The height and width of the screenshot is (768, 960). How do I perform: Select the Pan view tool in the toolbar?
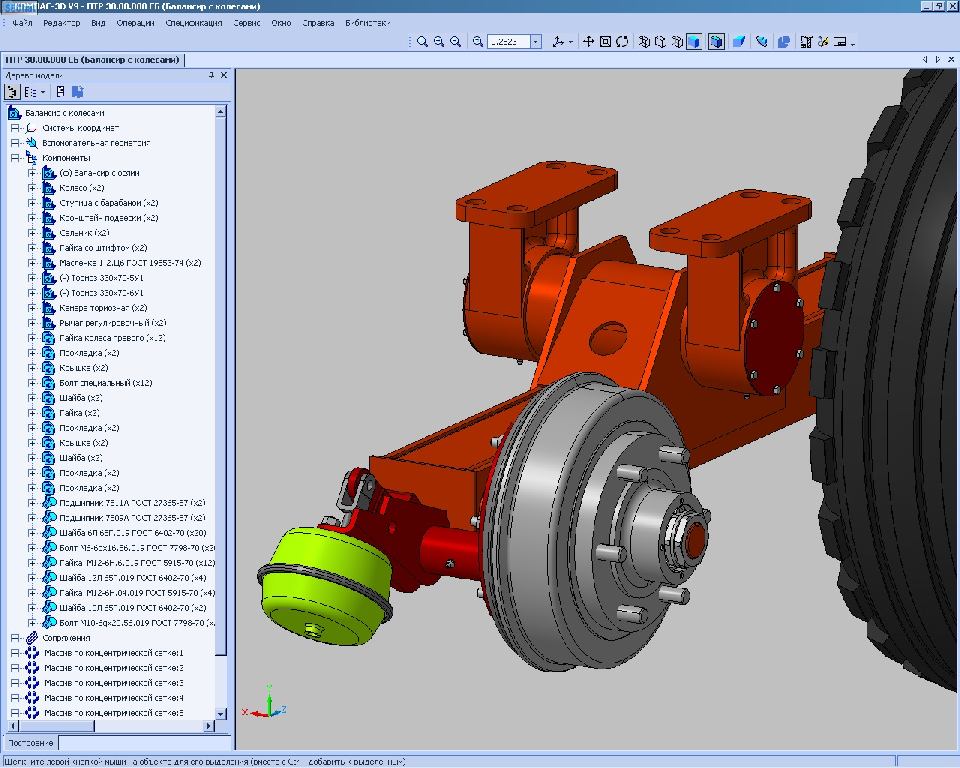pos(589,42)
